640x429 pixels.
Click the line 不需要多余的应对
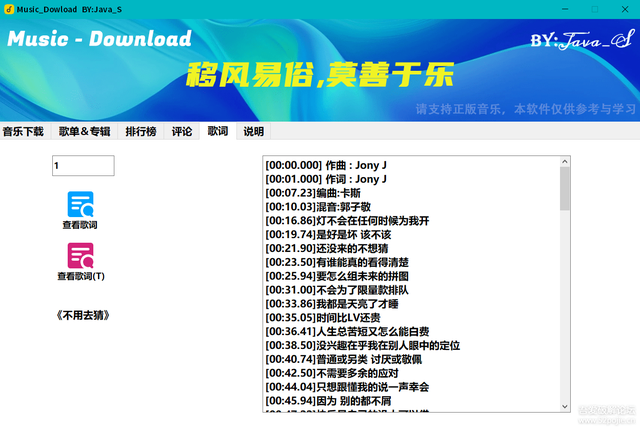tap(332, 373)
